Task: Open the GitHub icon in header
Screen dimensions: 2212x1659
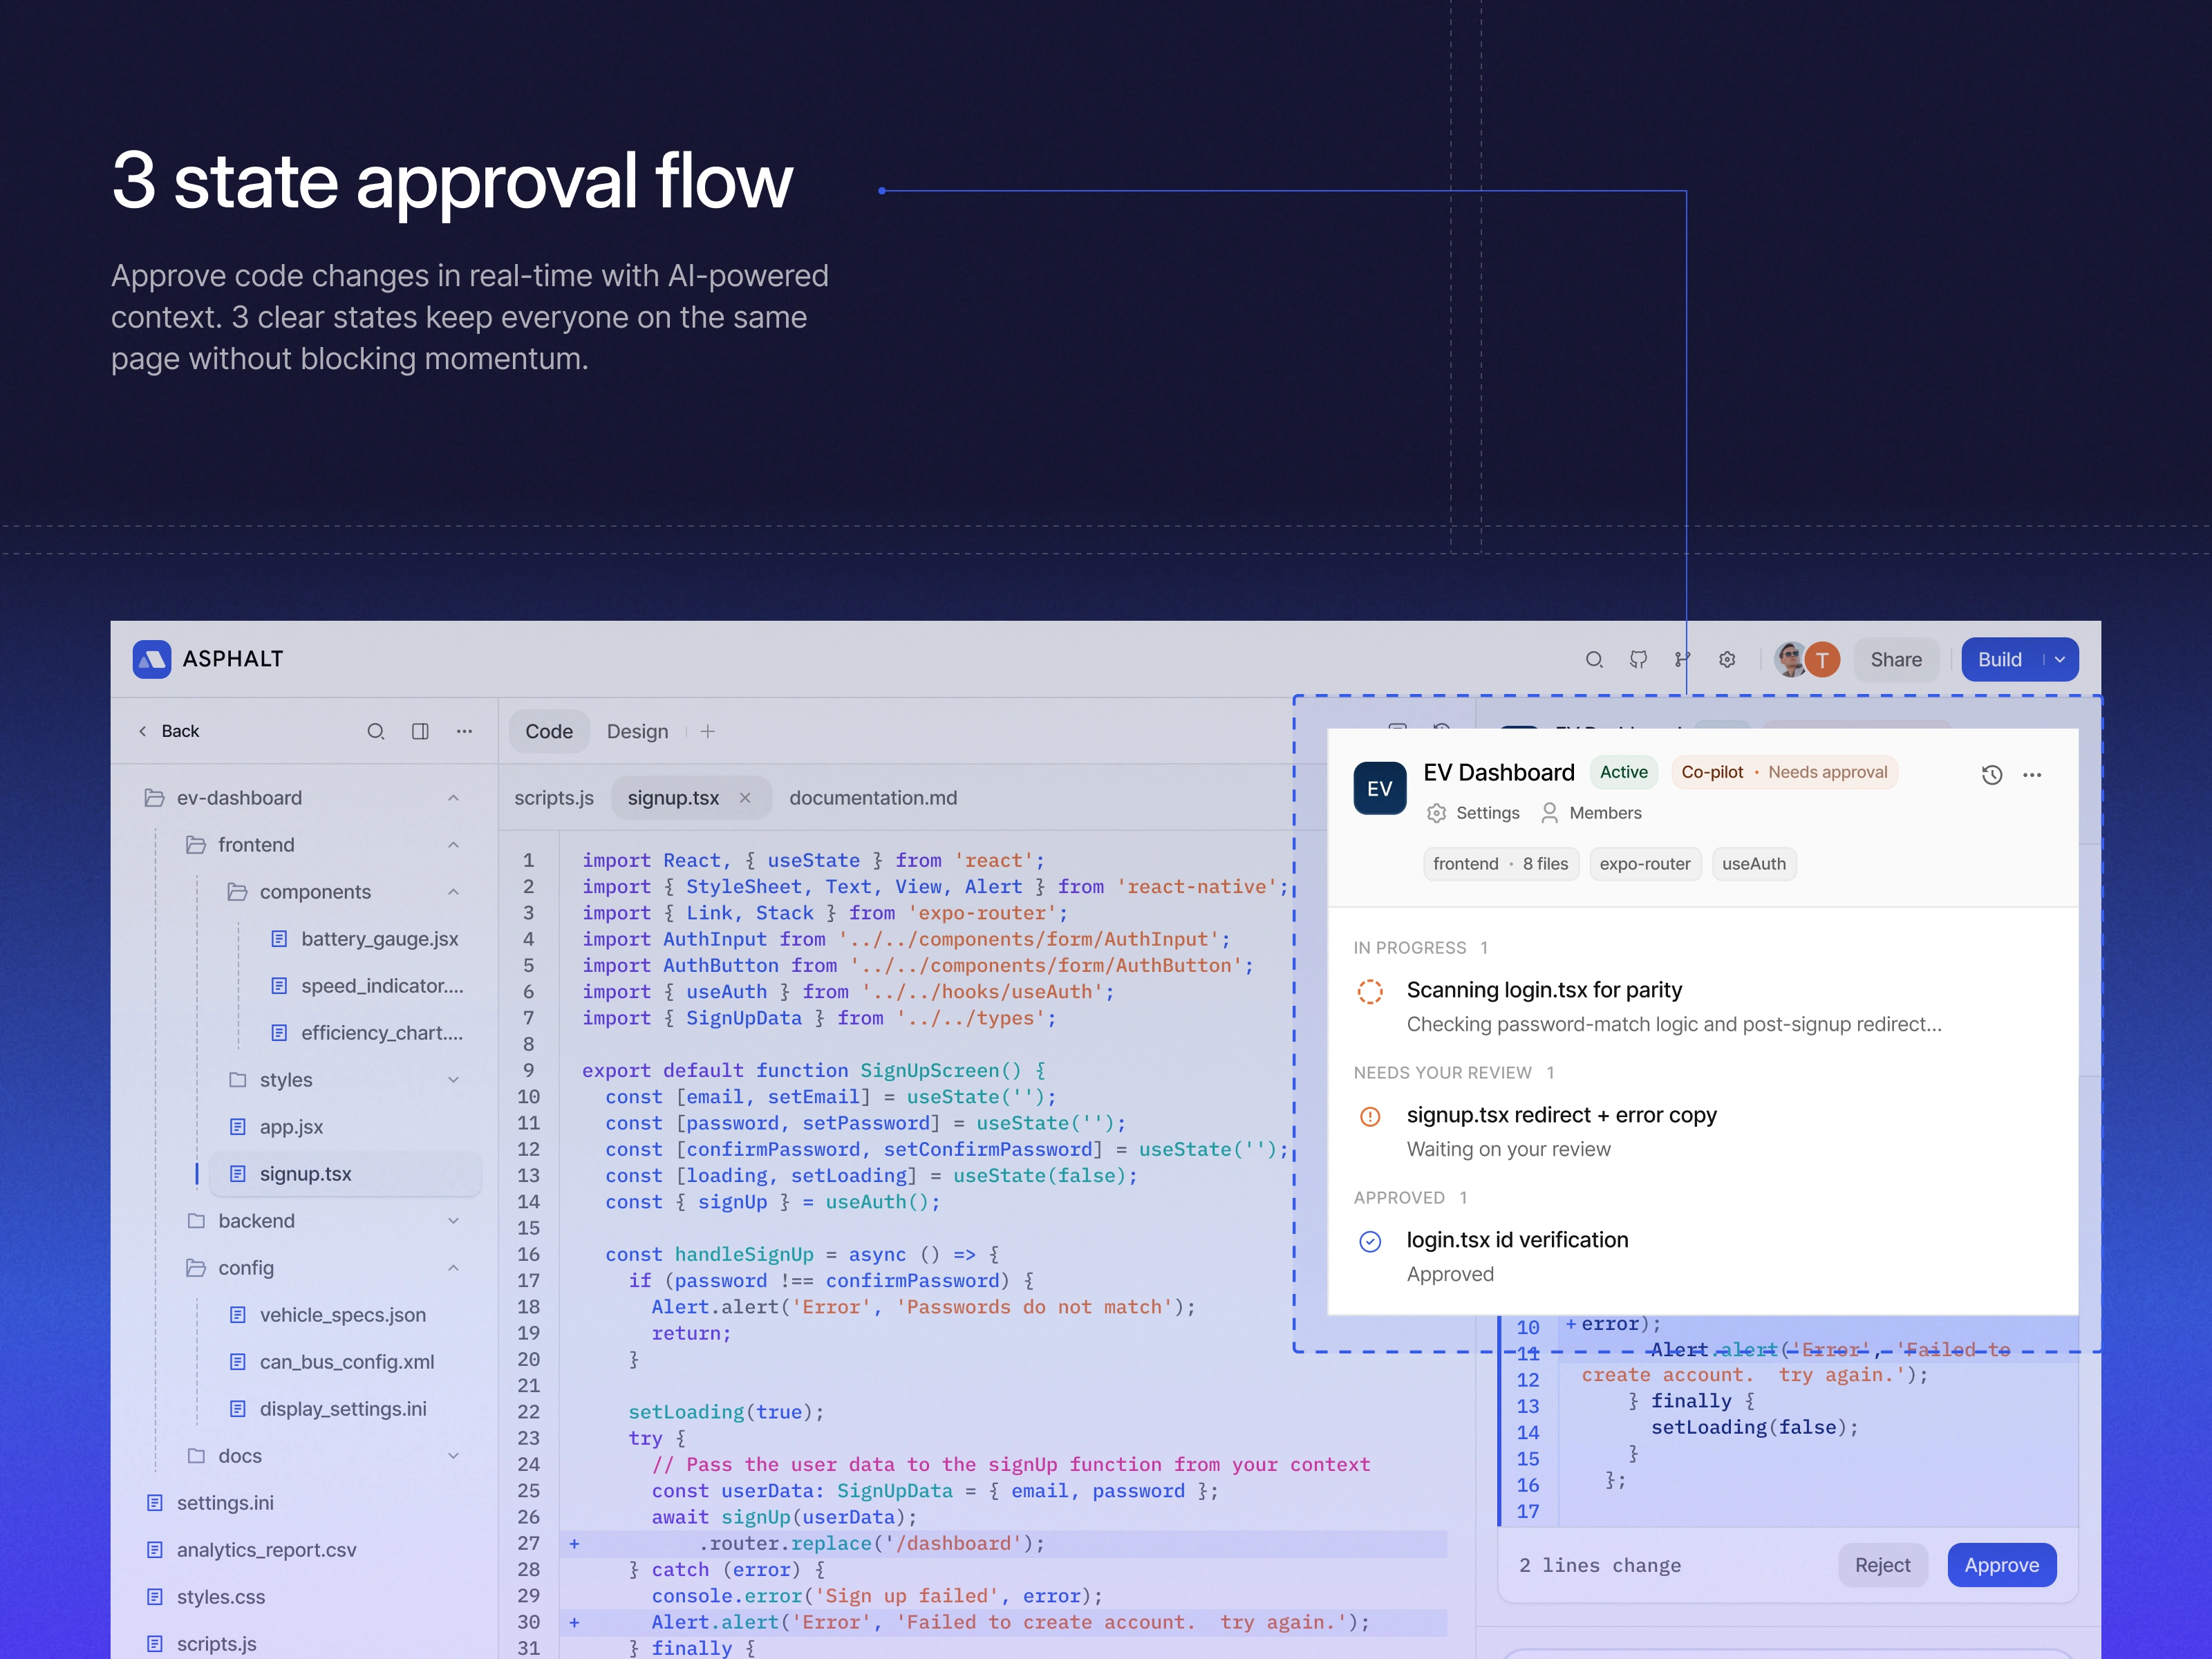Action: click(x=1638, y=660)
